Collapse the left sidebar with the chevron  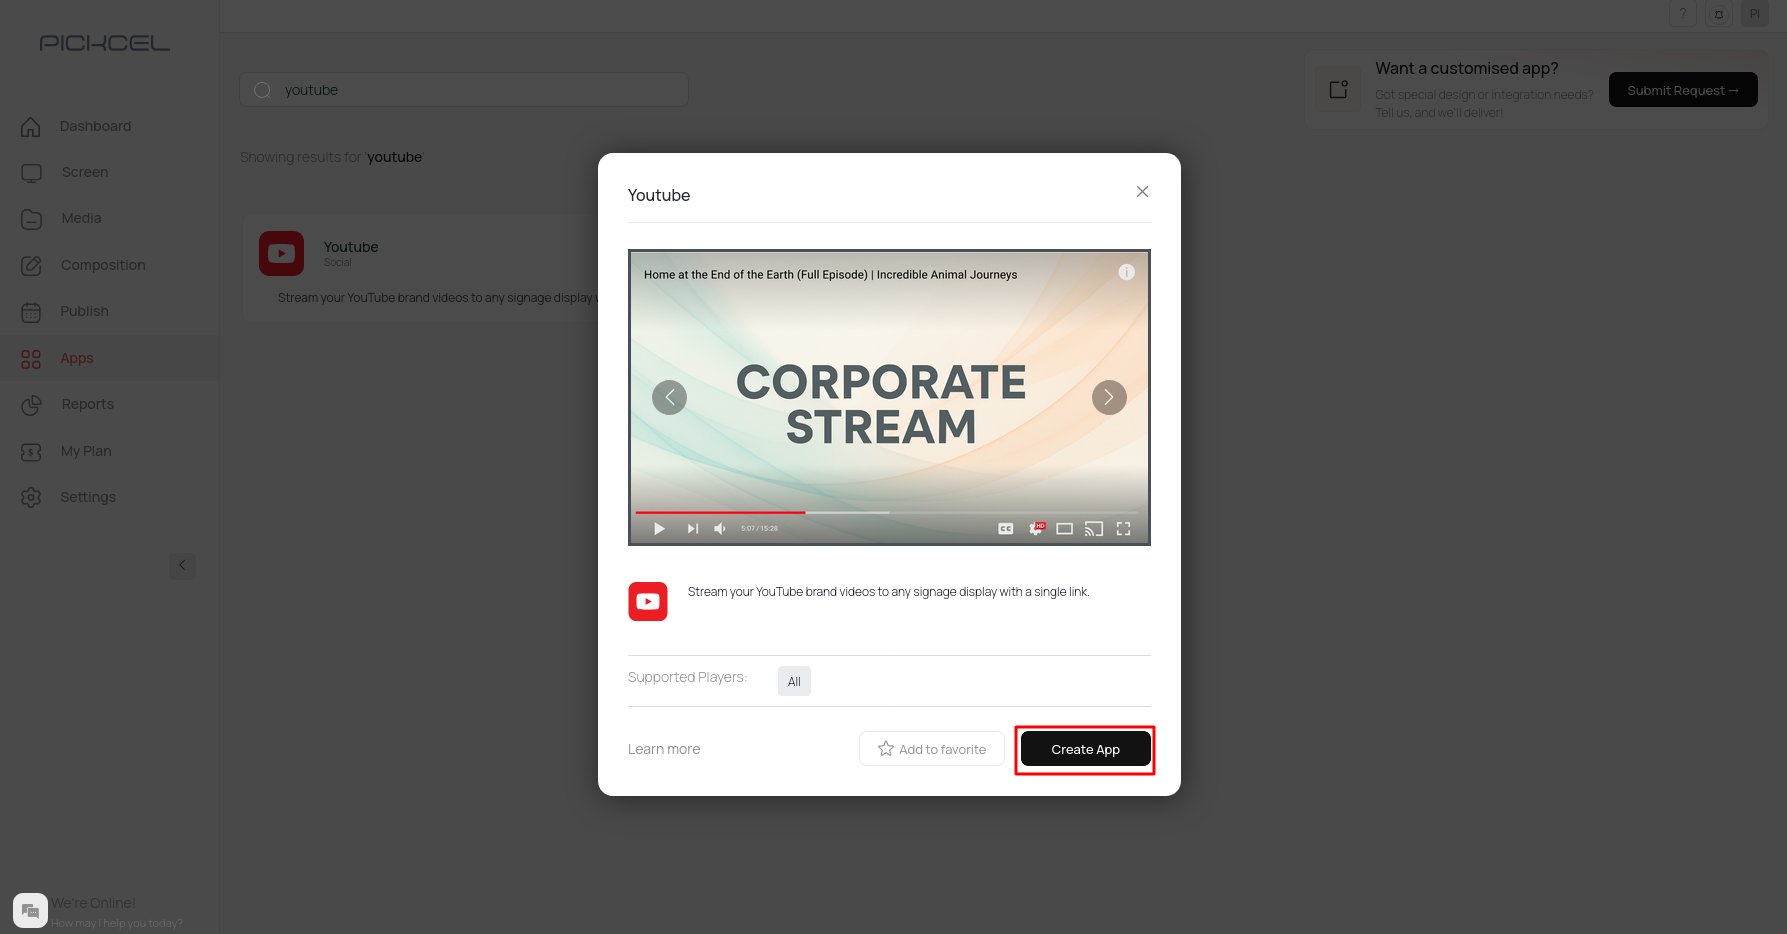tap(183, 565)
